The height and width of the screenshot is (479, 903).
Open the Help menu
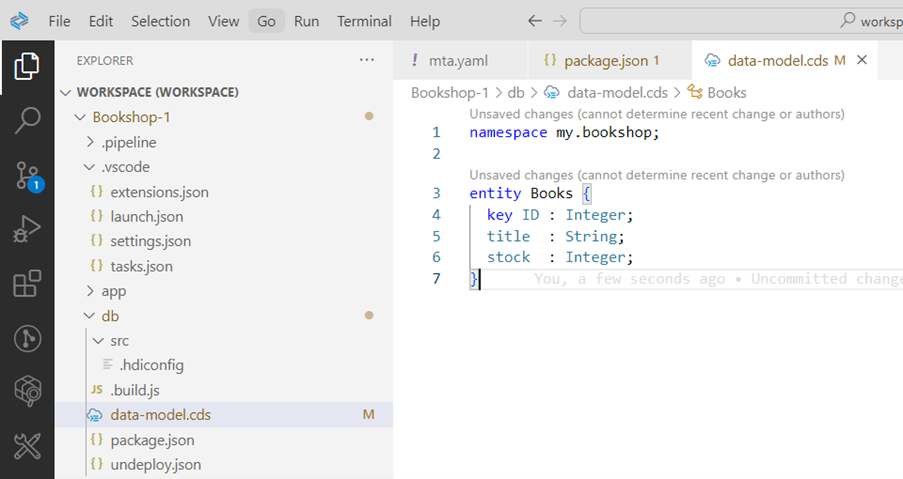pyautogui.click(x=425, y=21)
